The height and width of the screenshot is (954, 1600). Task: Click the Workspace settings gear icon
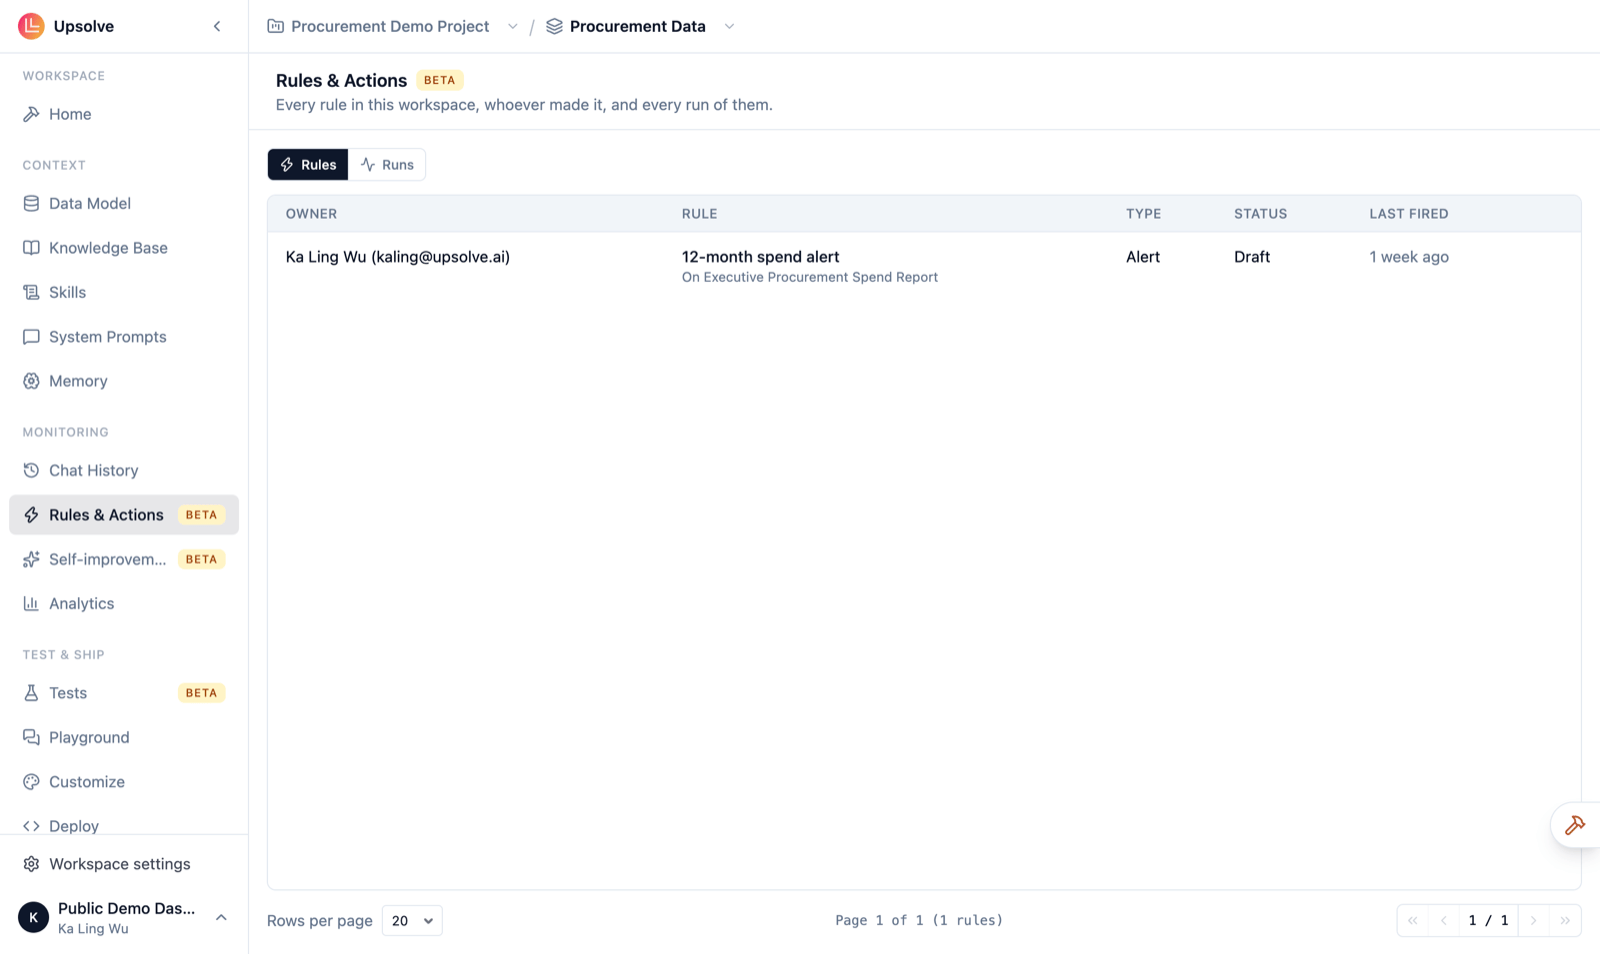(x=31, y=864)
